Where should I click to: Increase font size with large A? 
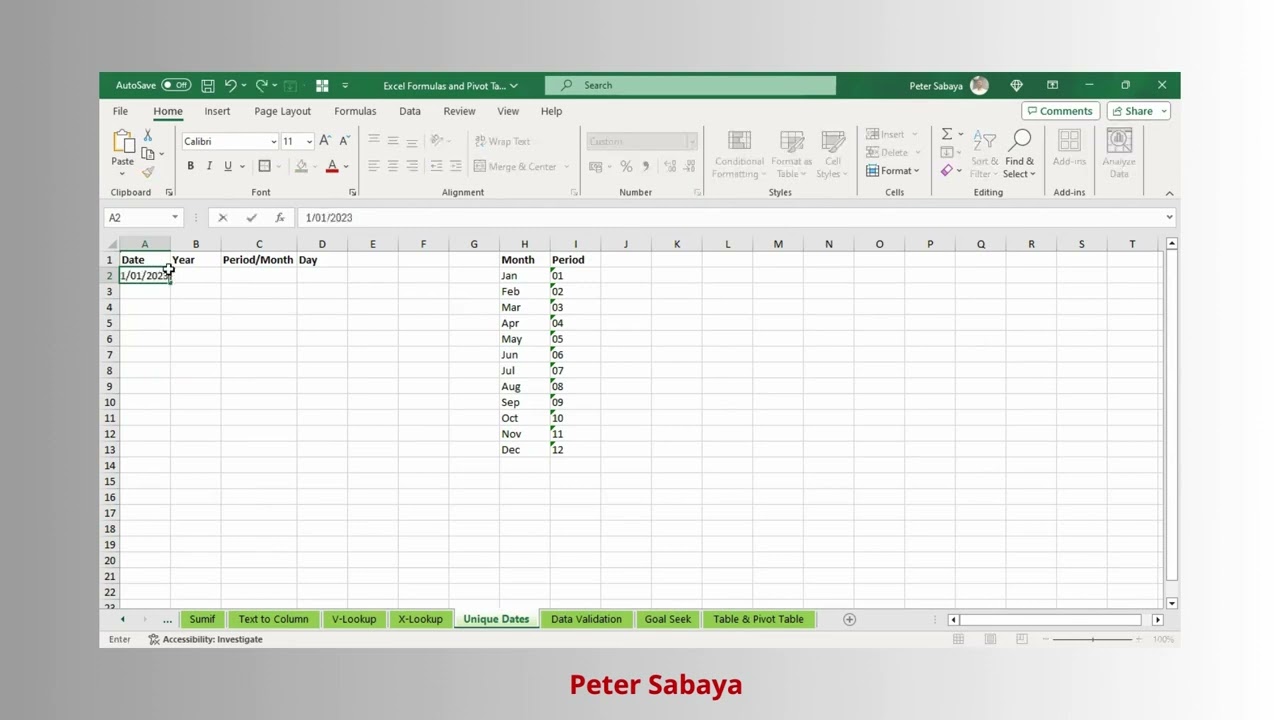click(325, 141)
